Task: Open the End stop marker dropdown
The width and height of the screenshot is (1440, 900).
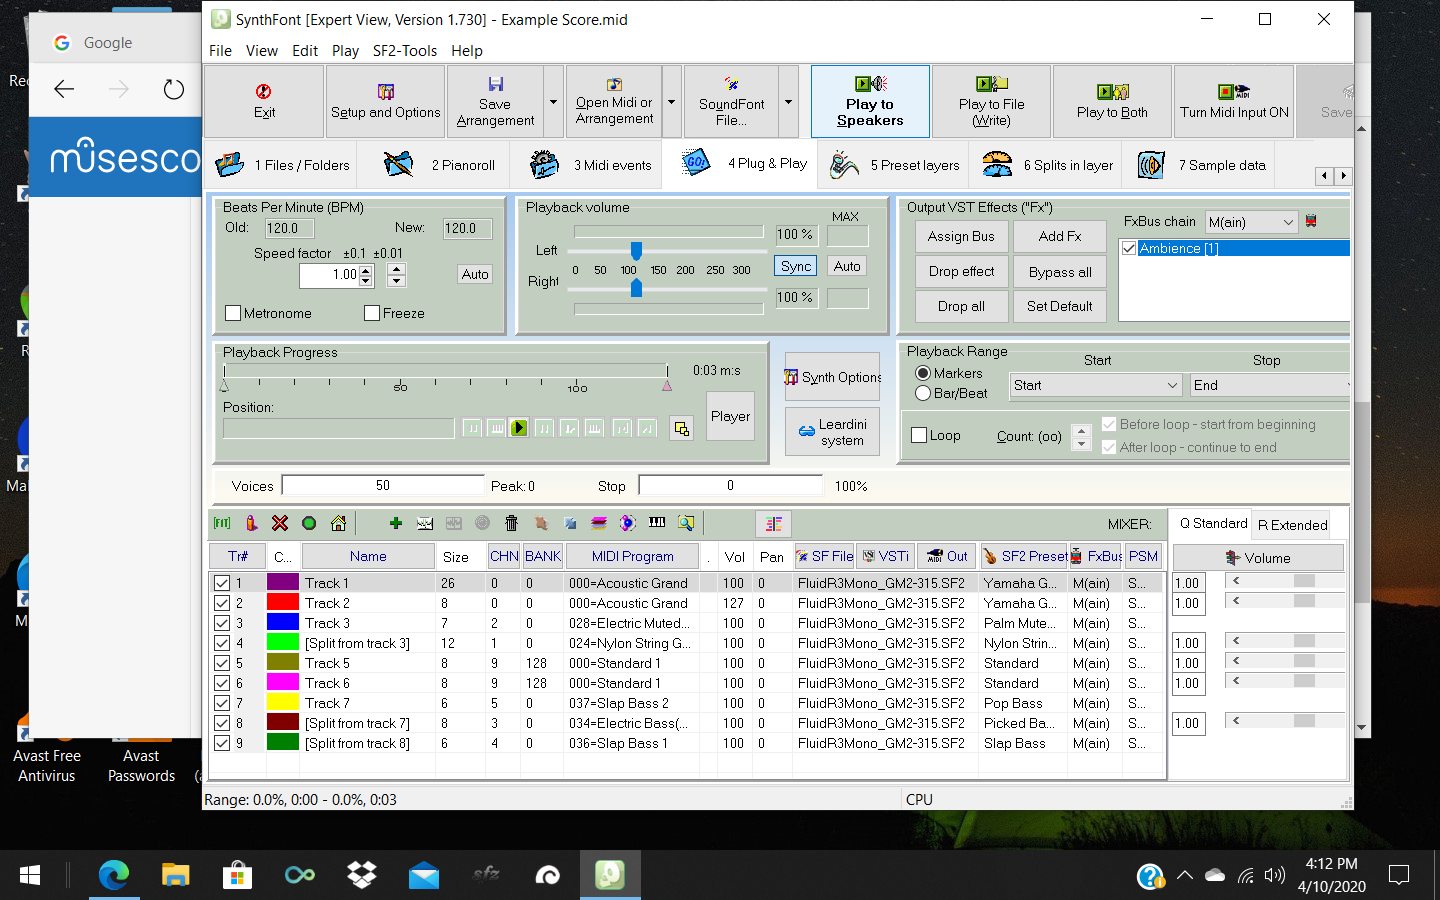Action: 1272,385
